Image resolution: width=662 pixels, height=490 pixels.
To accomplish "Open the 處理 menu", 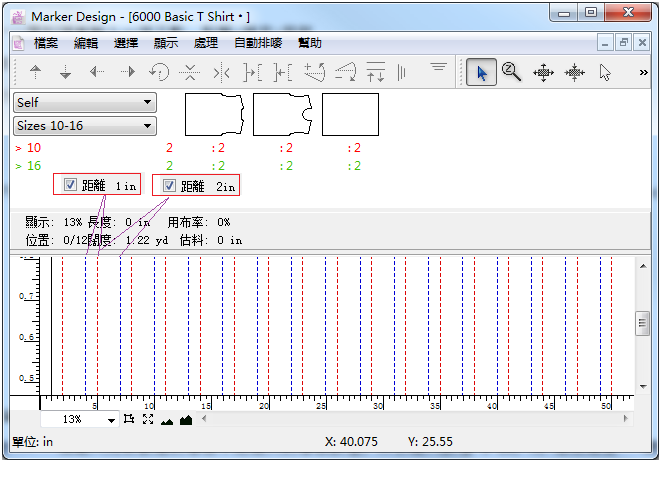I will [206, 43].
